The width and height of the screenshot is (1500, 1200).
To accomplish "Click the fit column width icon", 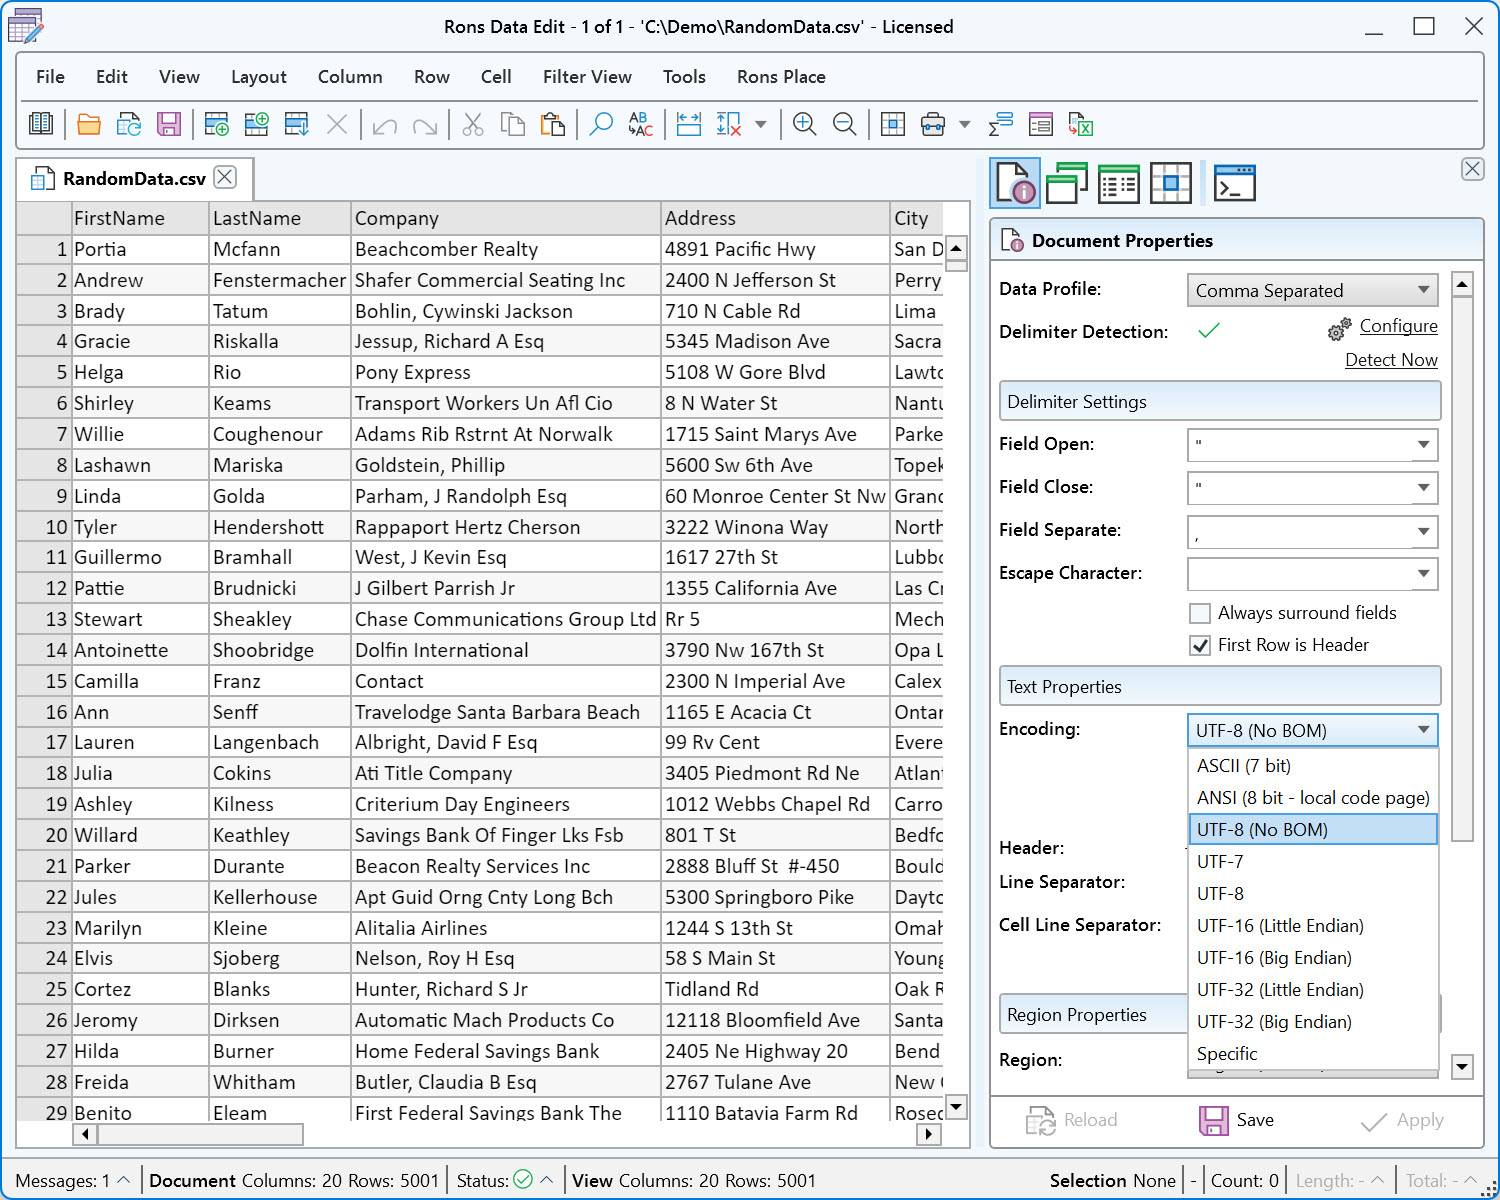I will click(689, 124).
